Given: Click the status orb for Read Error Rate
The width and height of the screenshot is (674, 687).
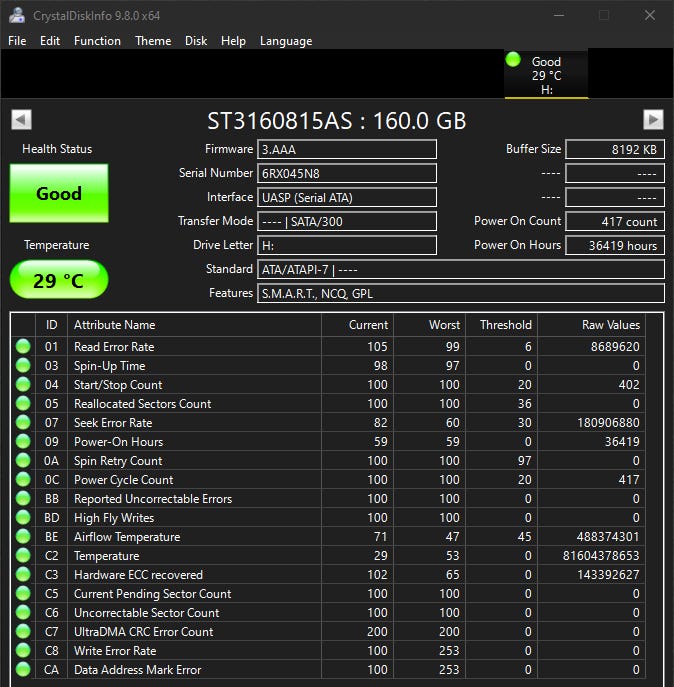Looking at the screenshot, I should 23,347.
